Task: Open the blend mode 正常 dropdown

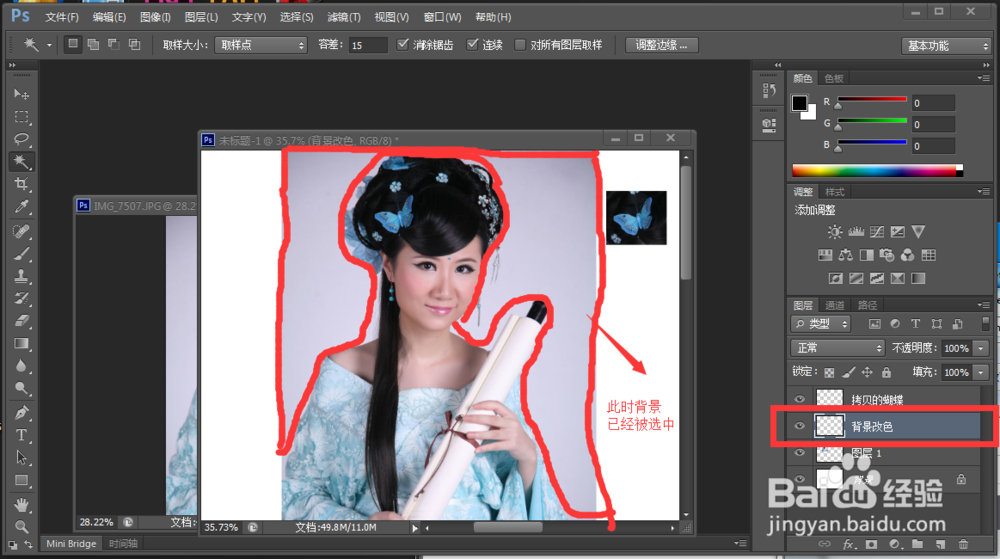Action: 838,348
